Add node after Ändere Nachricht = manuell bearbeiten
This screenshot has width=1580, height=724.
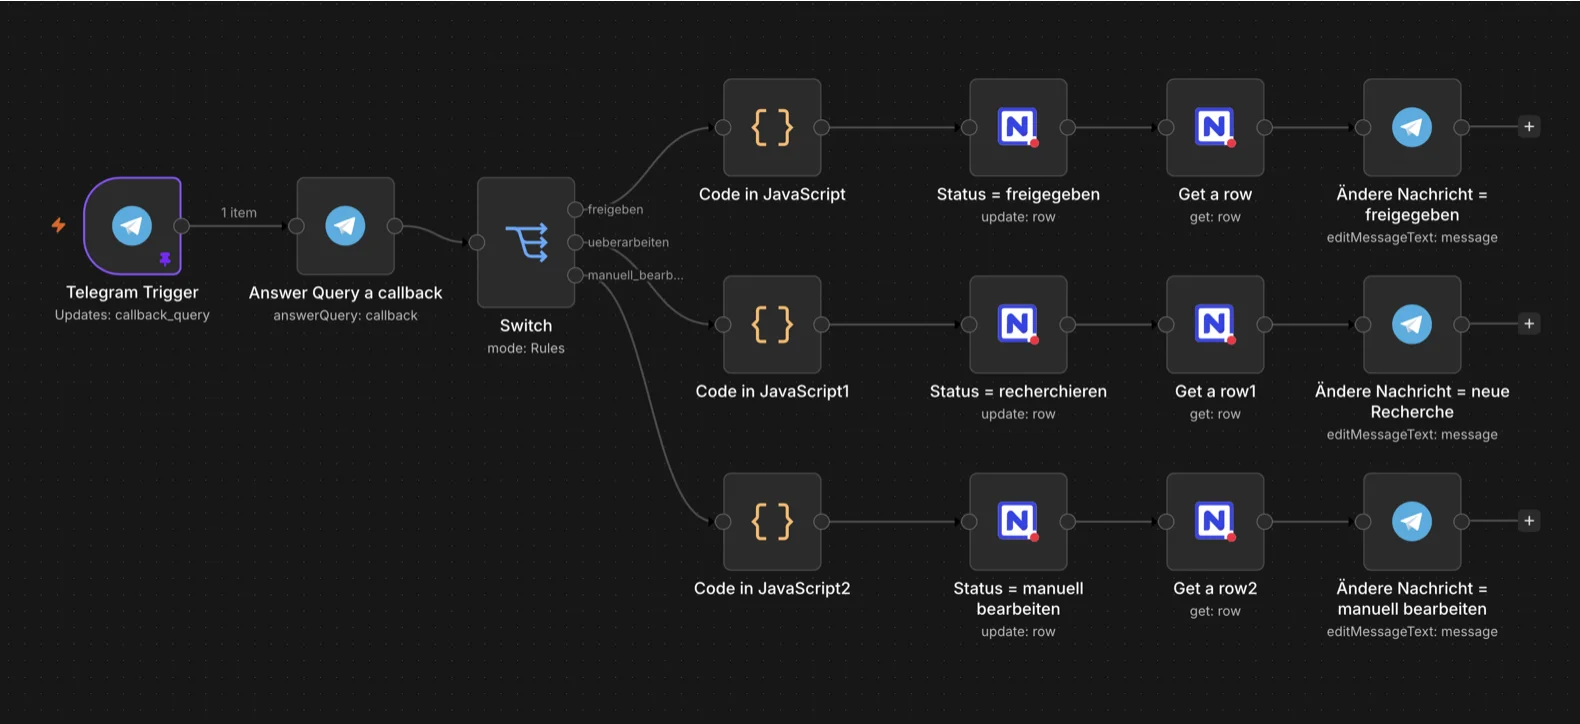(x=1529, y=521)
